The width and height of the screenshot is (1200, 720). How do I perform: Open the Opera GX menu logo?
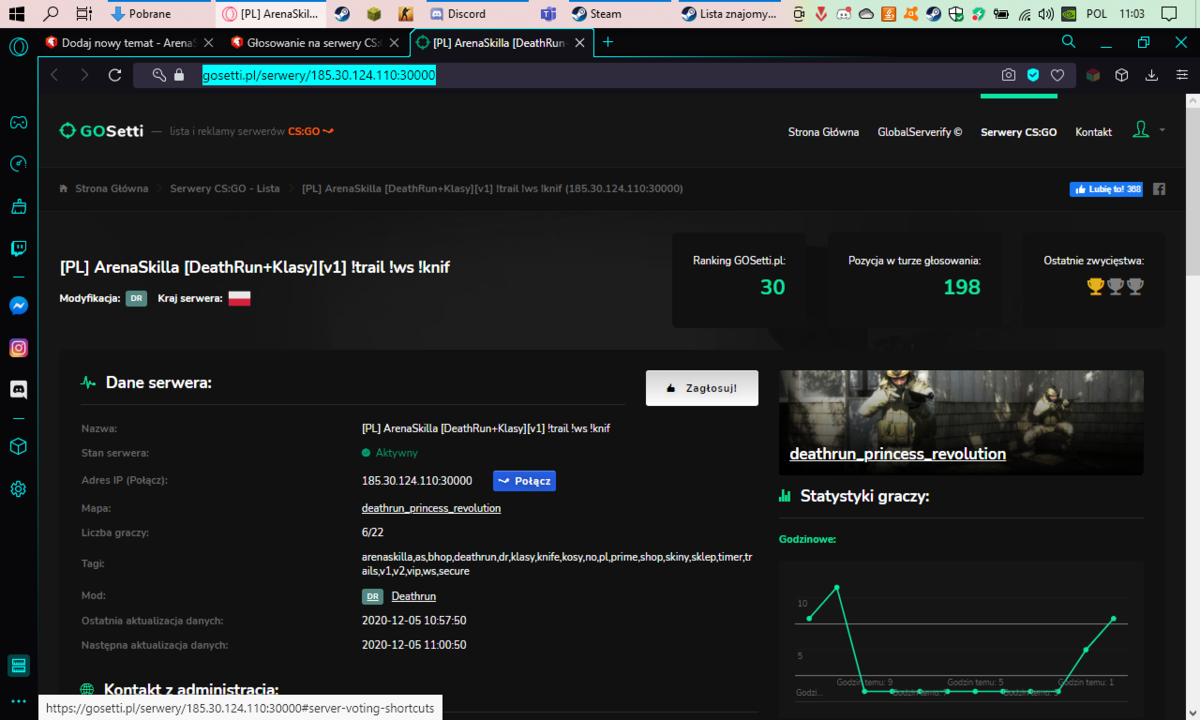click(x=18, y=45)
